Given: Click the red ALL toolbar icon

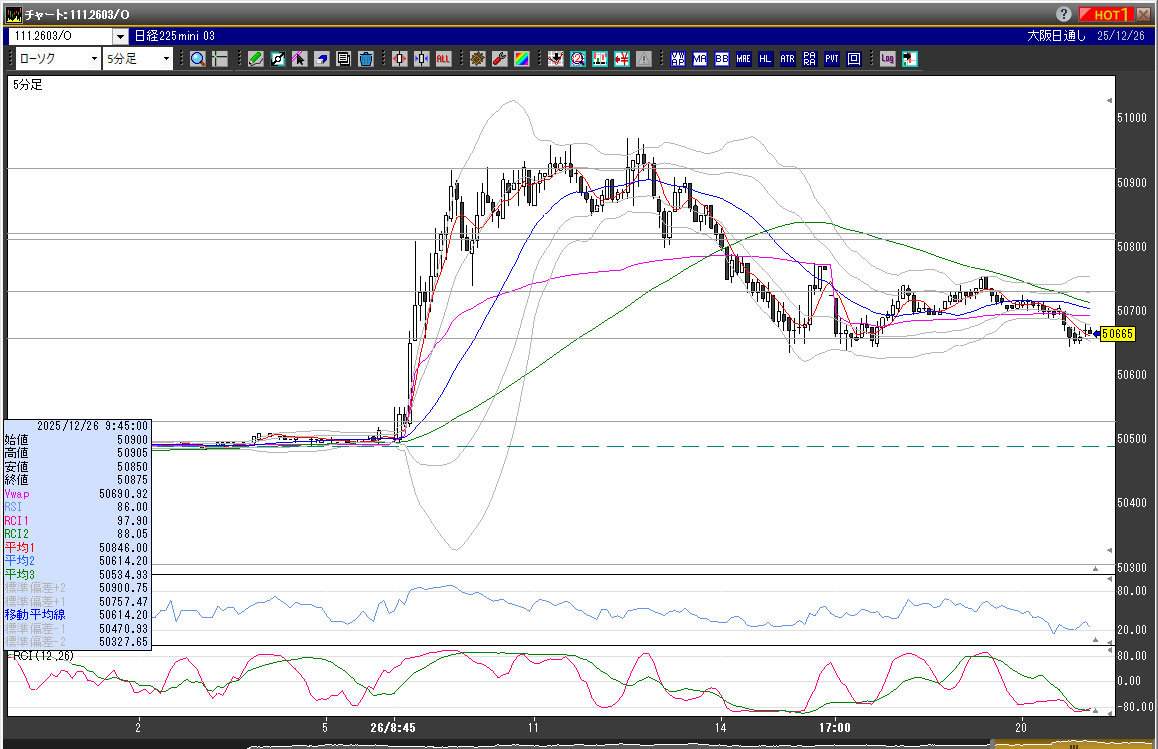Looking at the screenshot, I should click(443, 59).
